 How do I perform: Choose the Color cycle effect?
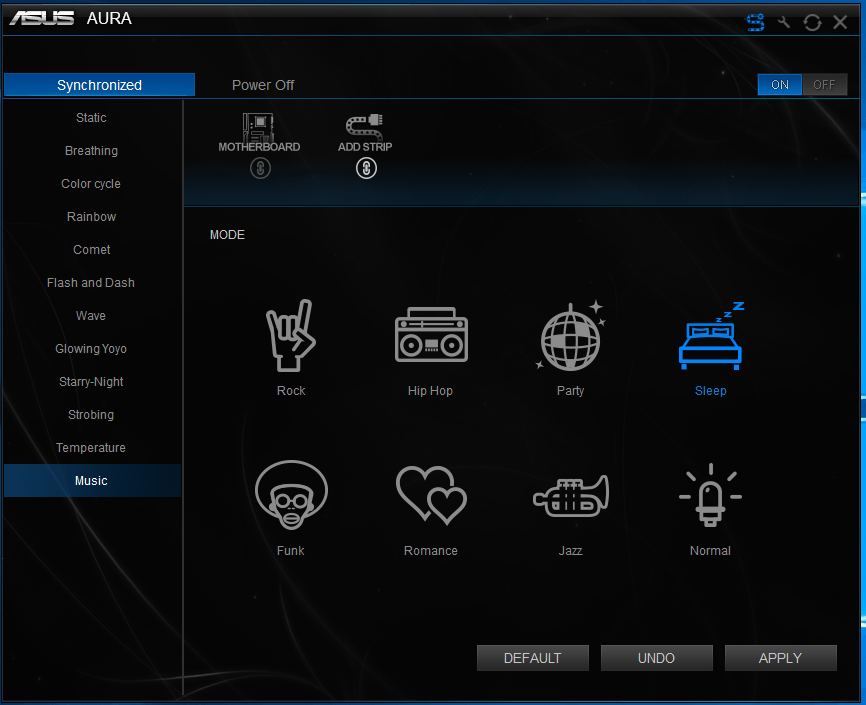click(92, 184)
